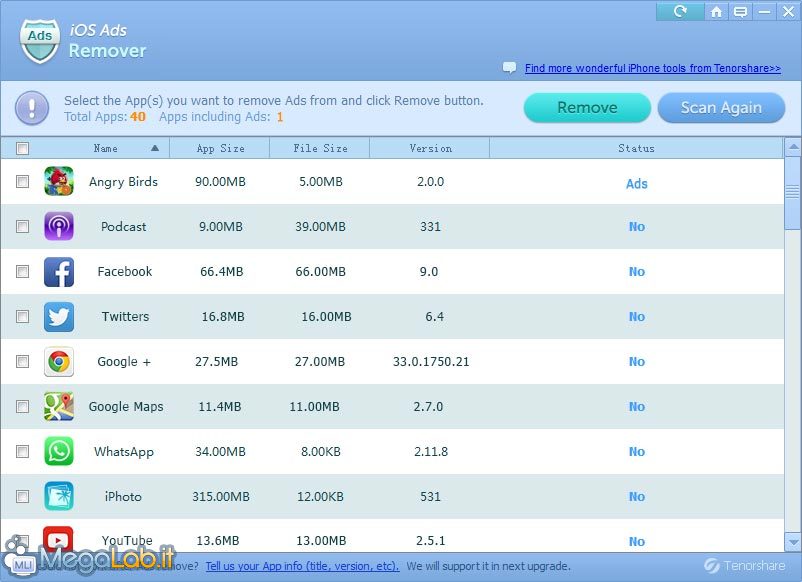
Task: Check the Podcast row checkbox
Action: (x=23, y=226)
